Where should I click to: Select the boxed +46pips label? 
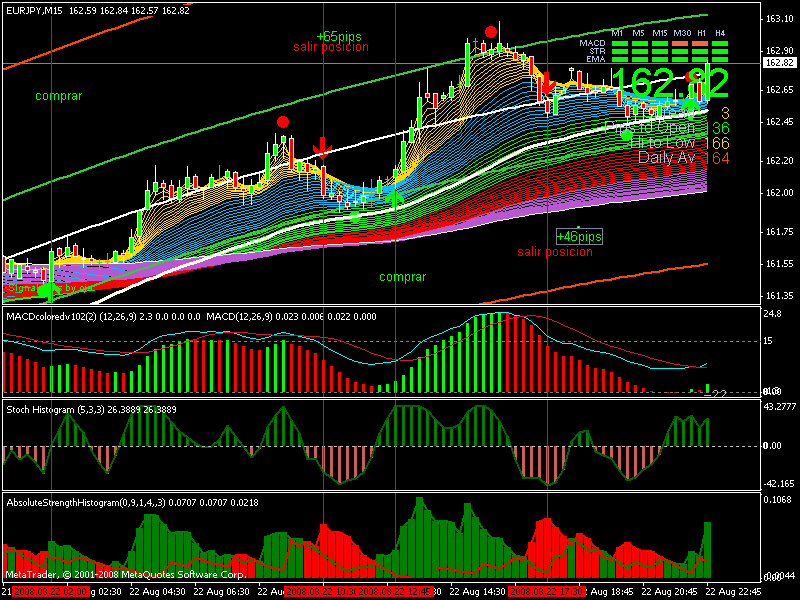pos(580,237)
